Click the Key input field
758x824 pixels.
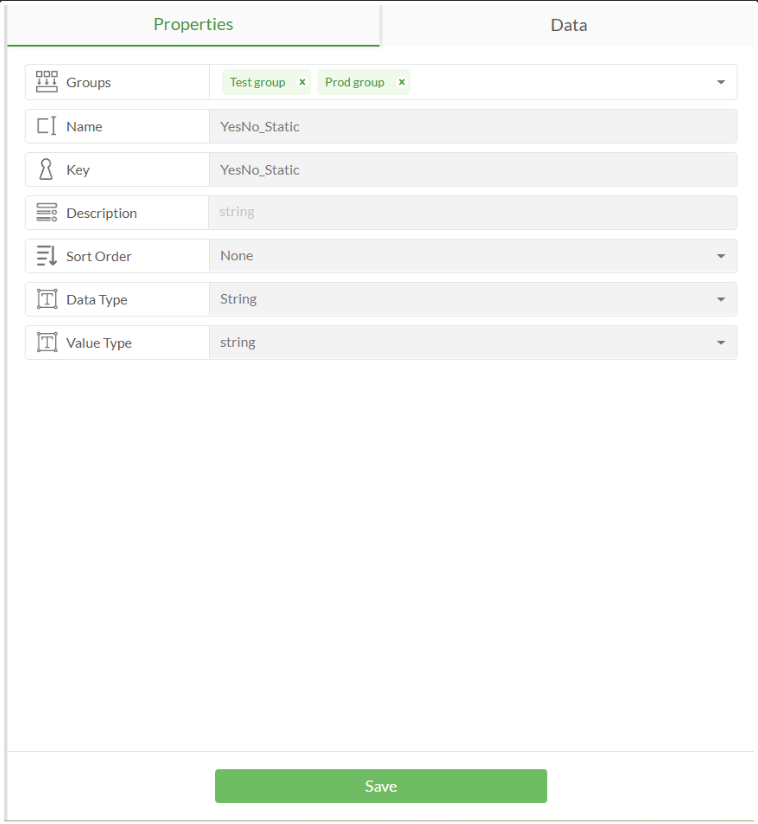click(472, 170)
